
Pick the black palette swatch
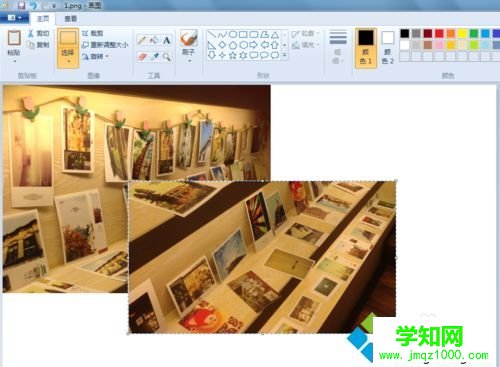pyautogui.click(x=405, y=33)
